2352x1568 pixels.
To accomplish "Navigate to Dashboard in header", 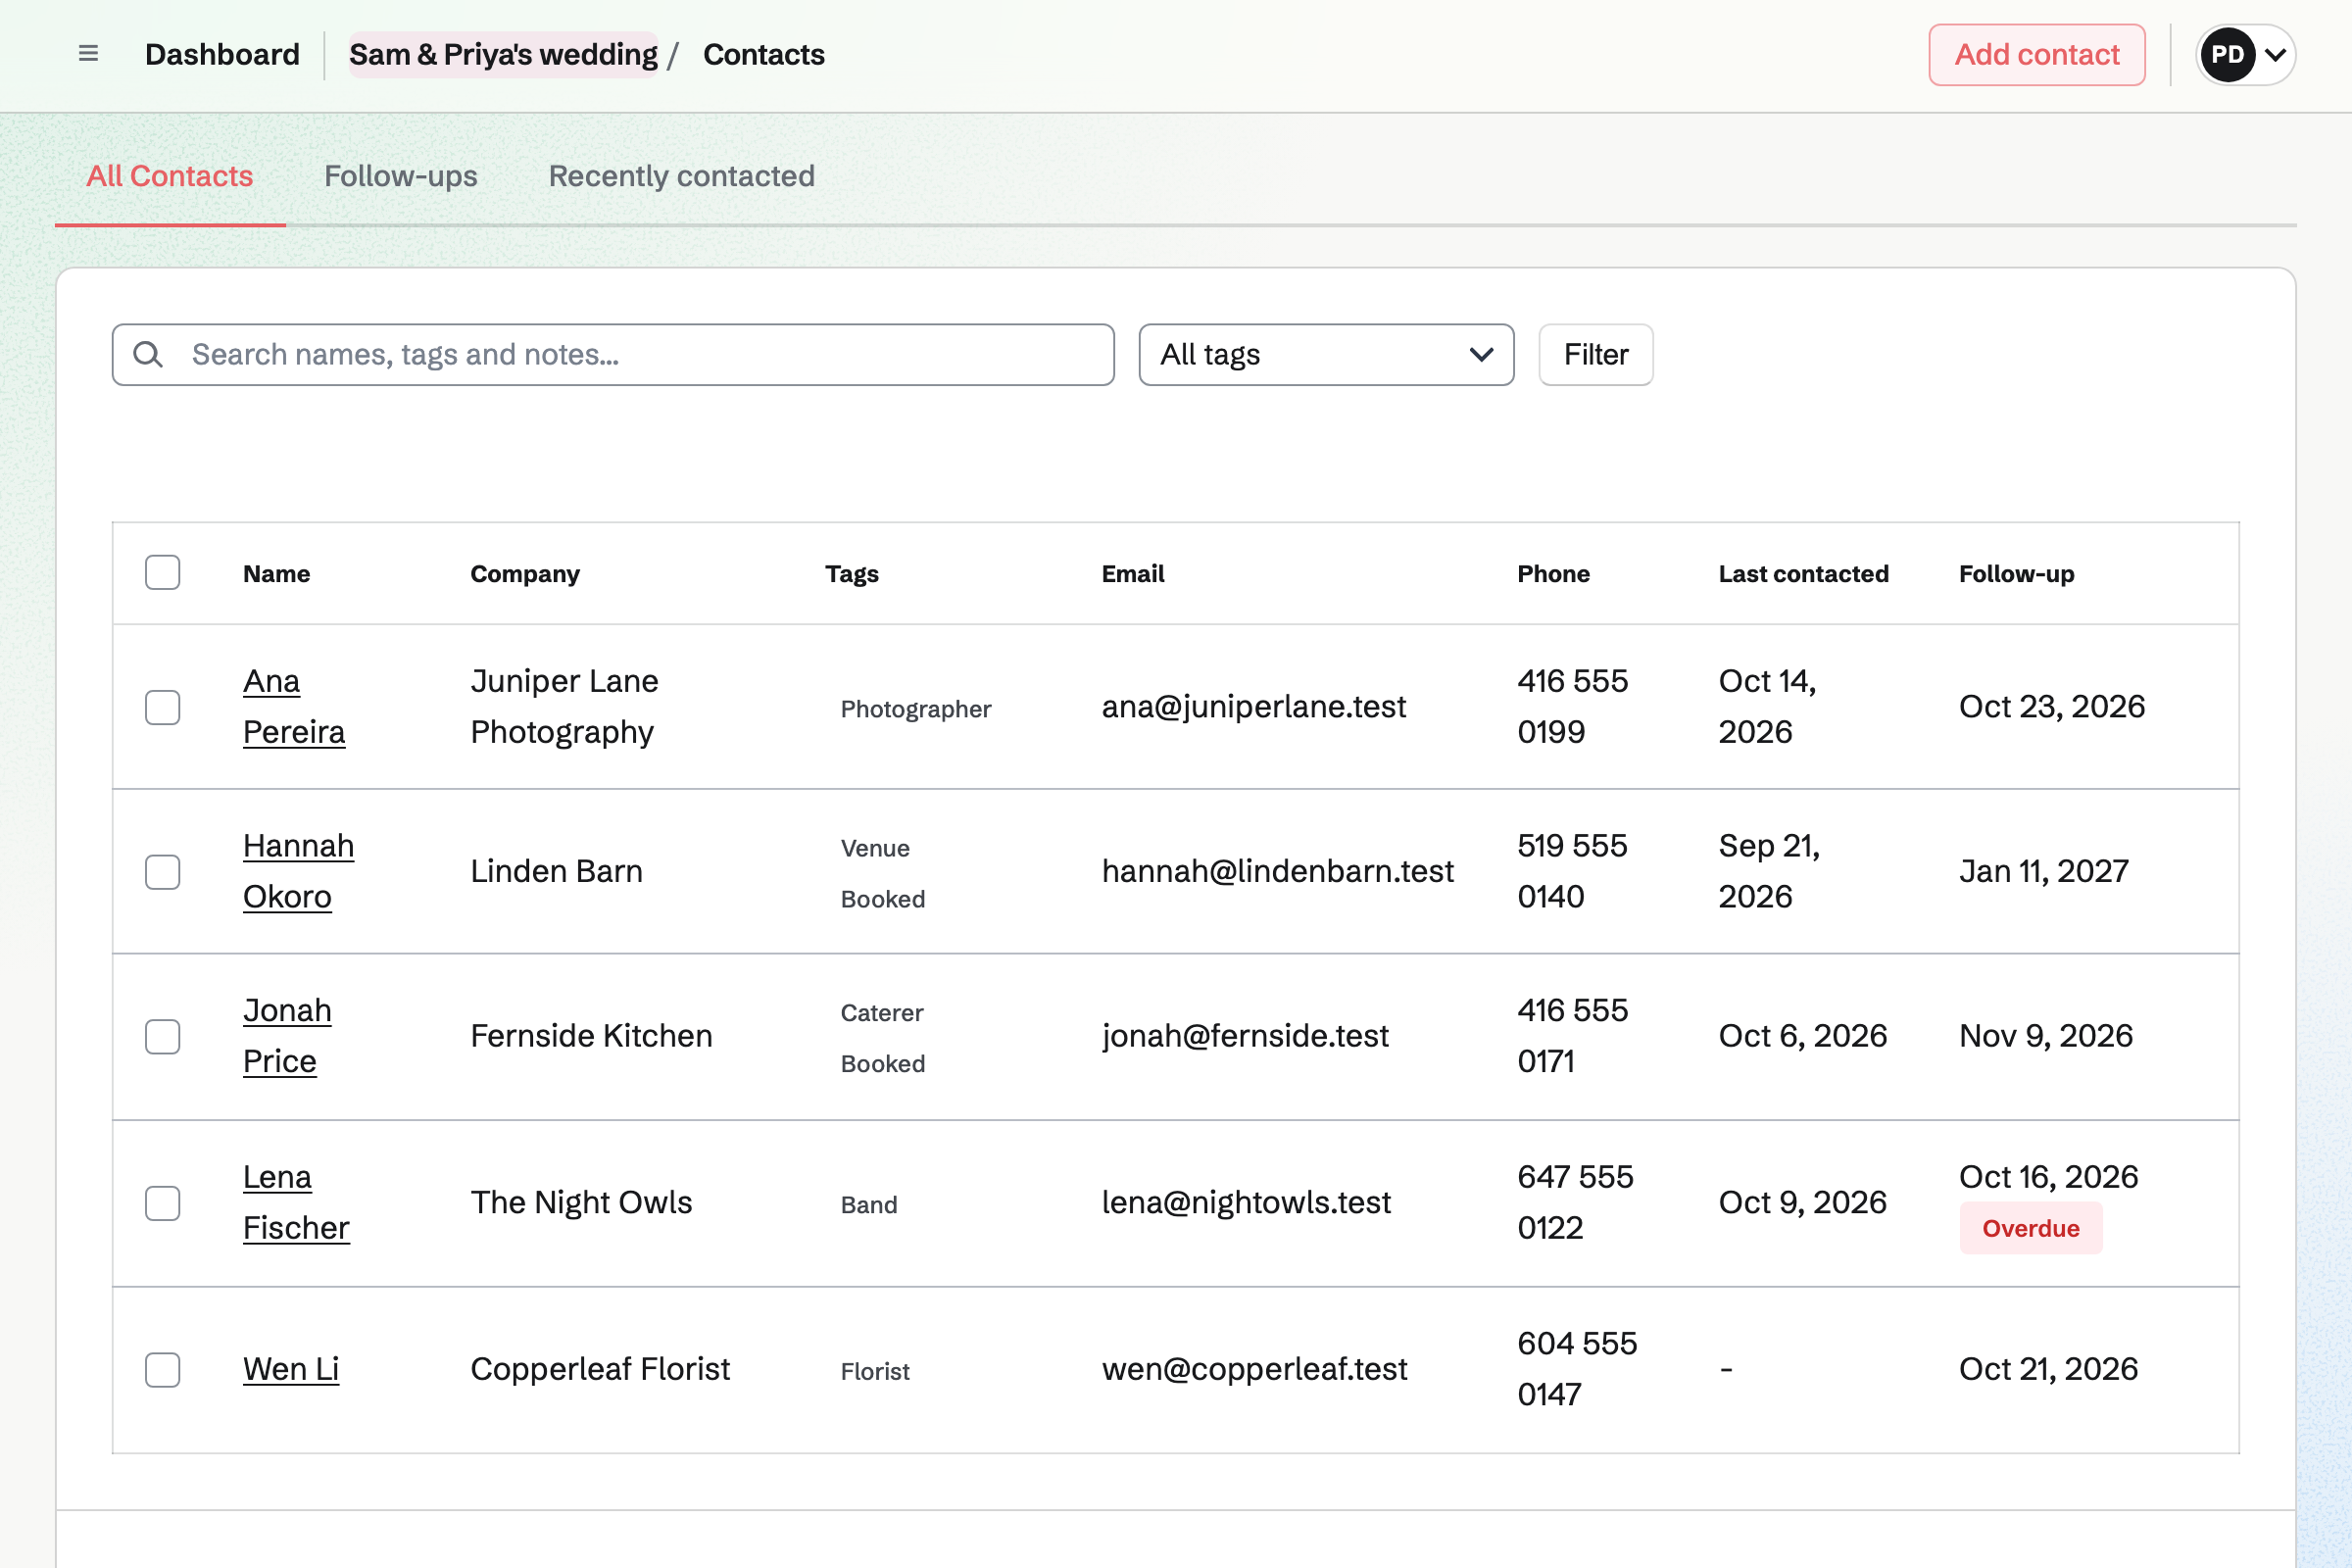I will coord(222,54).
